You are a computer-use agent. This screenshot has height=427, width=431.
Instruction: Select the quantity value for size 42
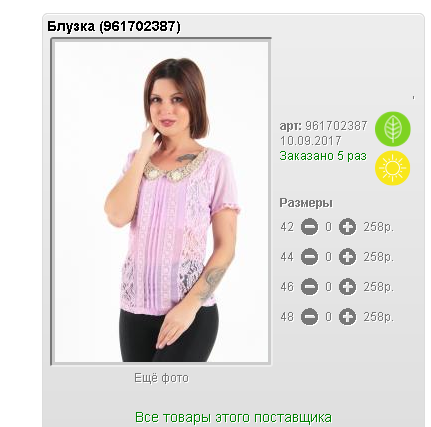[328, 227]
